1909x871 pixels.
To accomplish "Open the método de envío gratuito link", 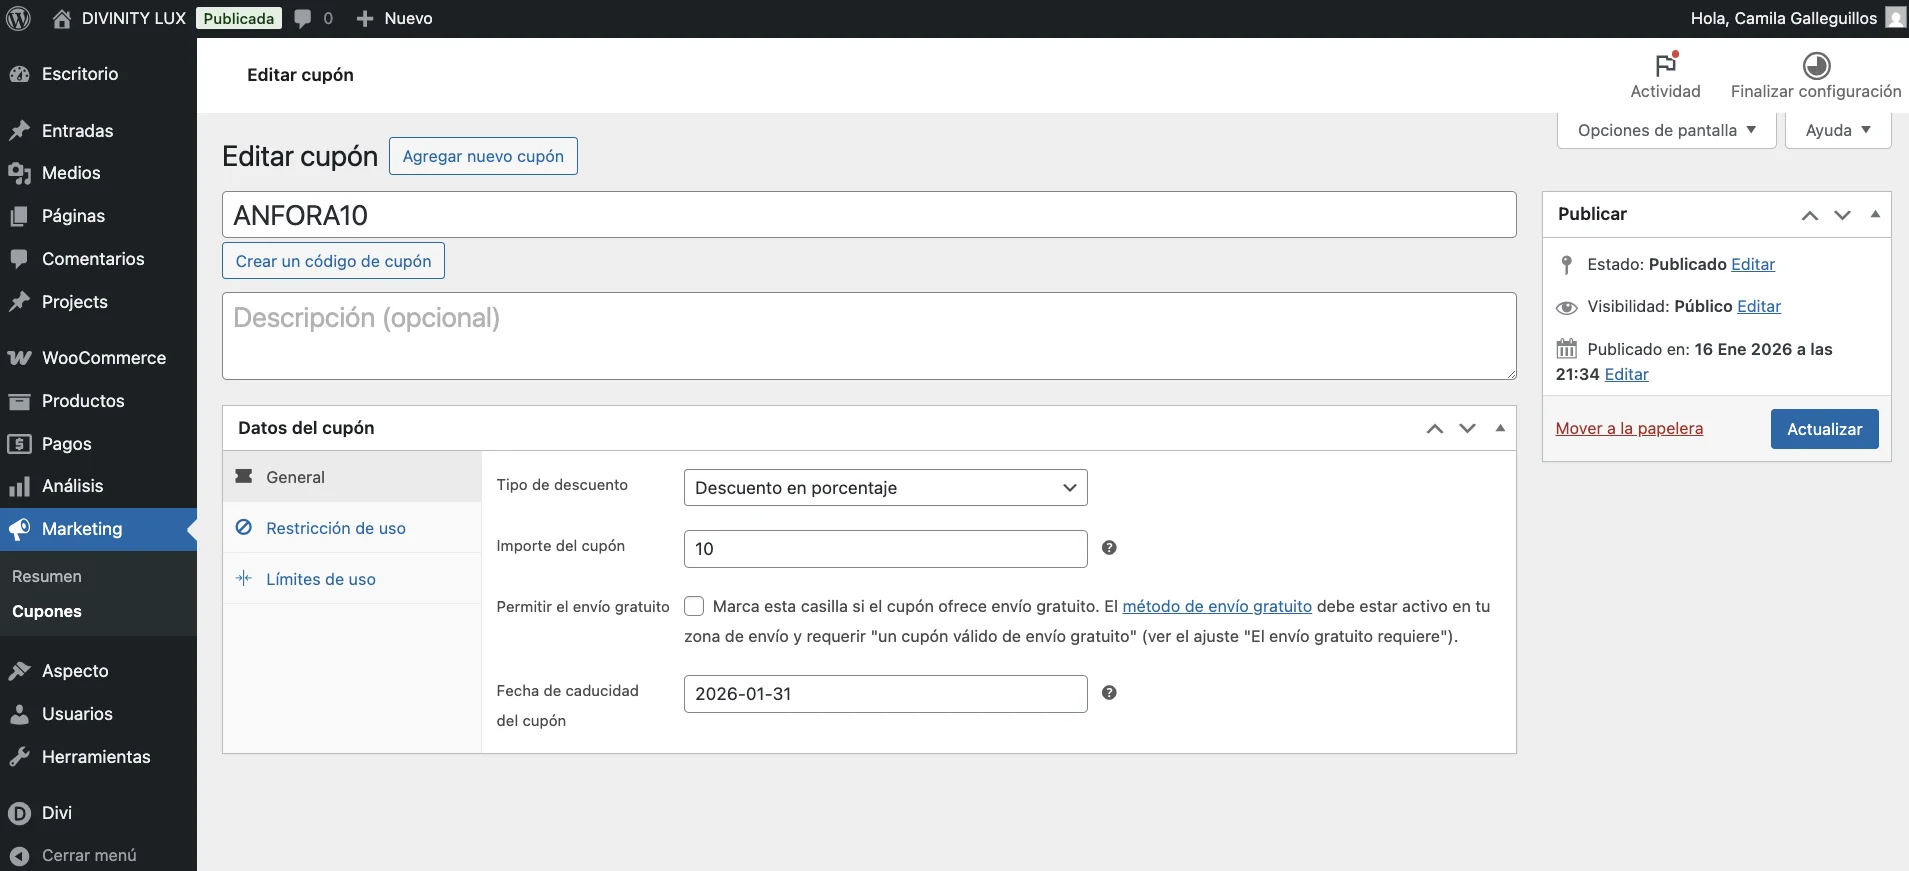I will (1217, 606).
